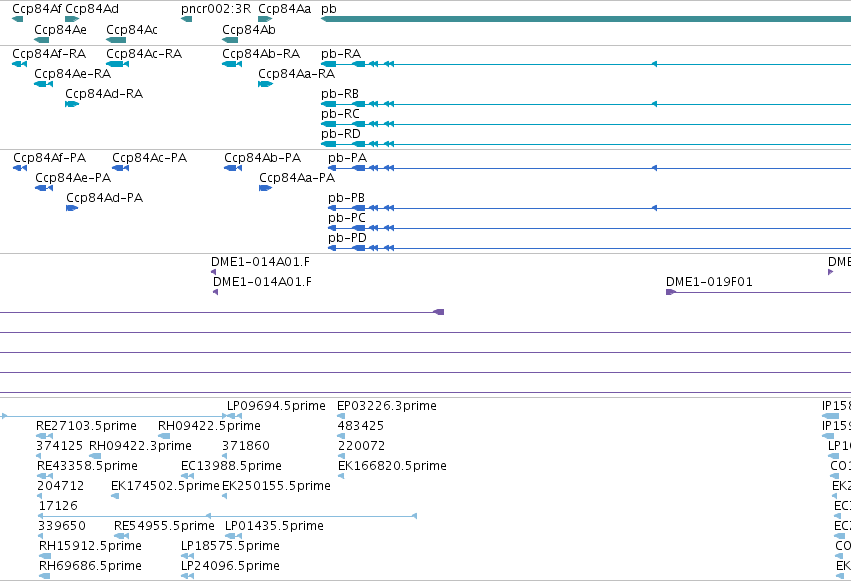Viewport: 851px width, 581px height.
Task: Click the pb-PC protein label
Action: [x=347, y=218]
